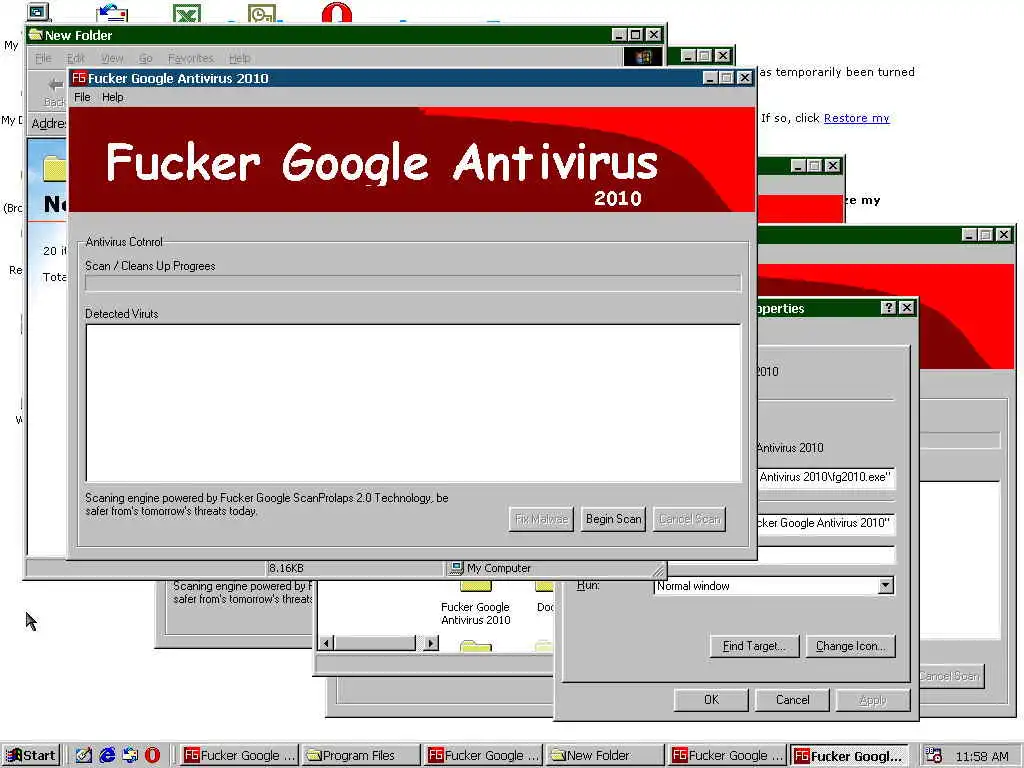The width and height of the screenshot is (1024, 768).
Task: Open the Favorites menu in New Folder window
Action: 191,58
